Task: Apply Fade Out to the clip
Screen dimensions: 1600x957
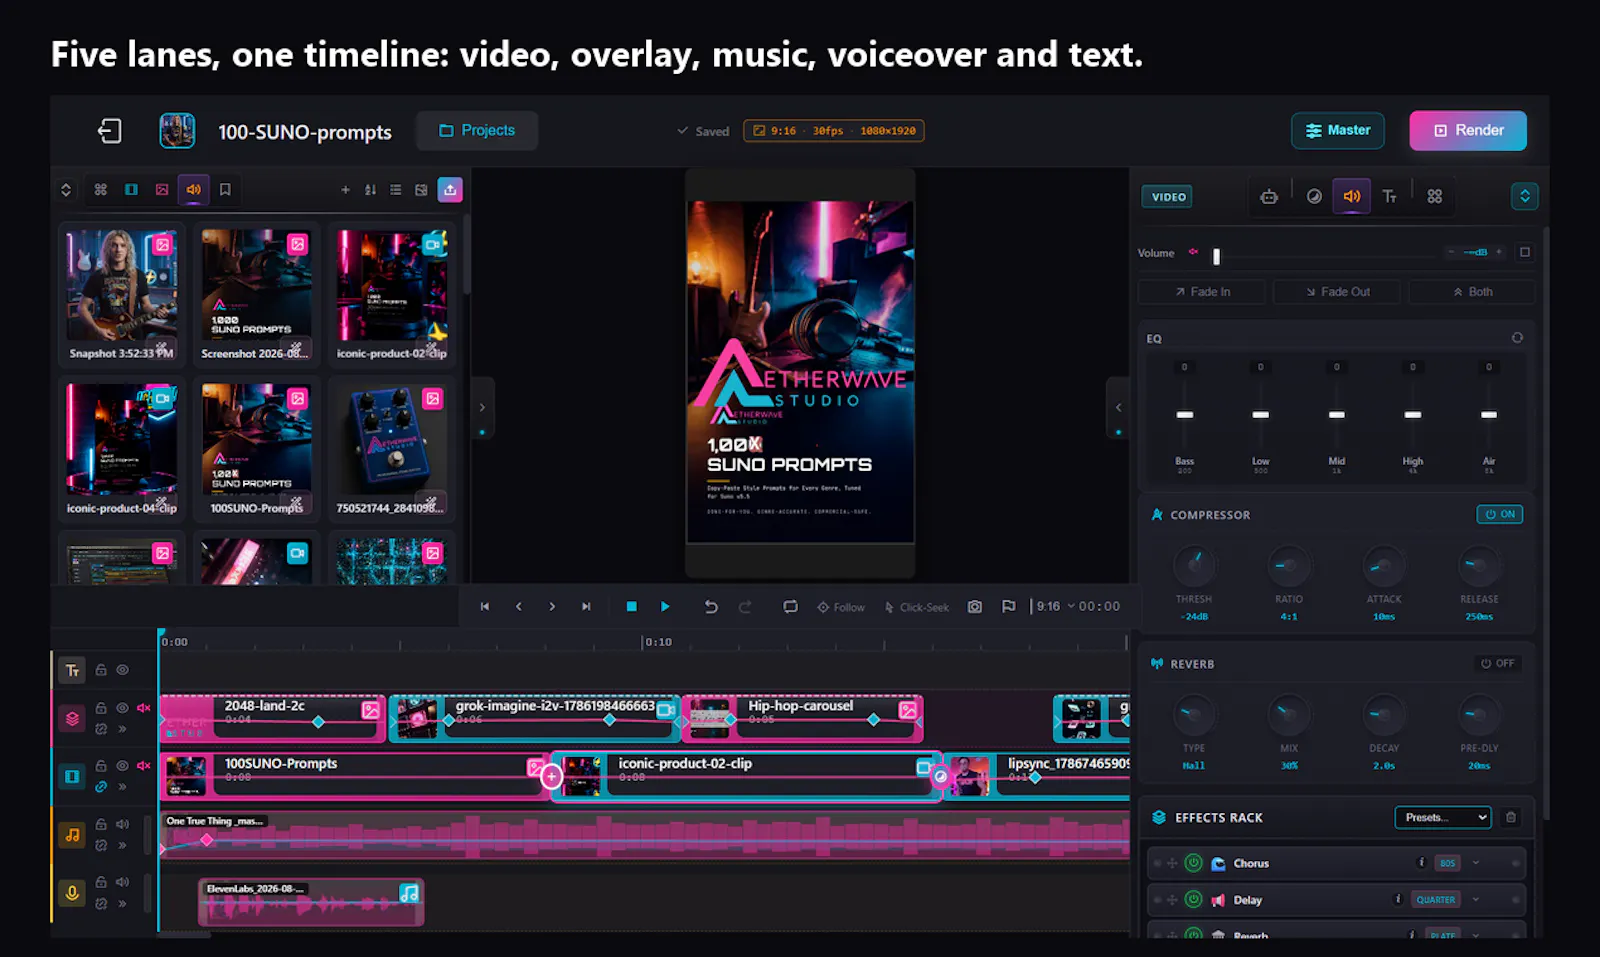Action: click(1337, 292)
